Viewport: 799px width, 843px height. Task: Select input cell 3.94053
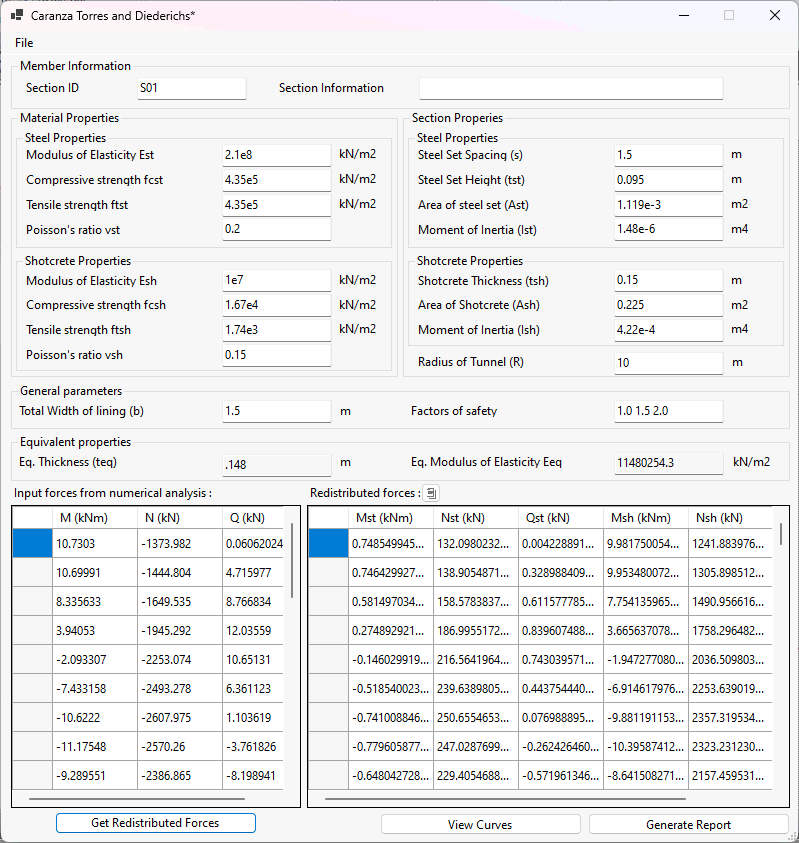[95, 631]
